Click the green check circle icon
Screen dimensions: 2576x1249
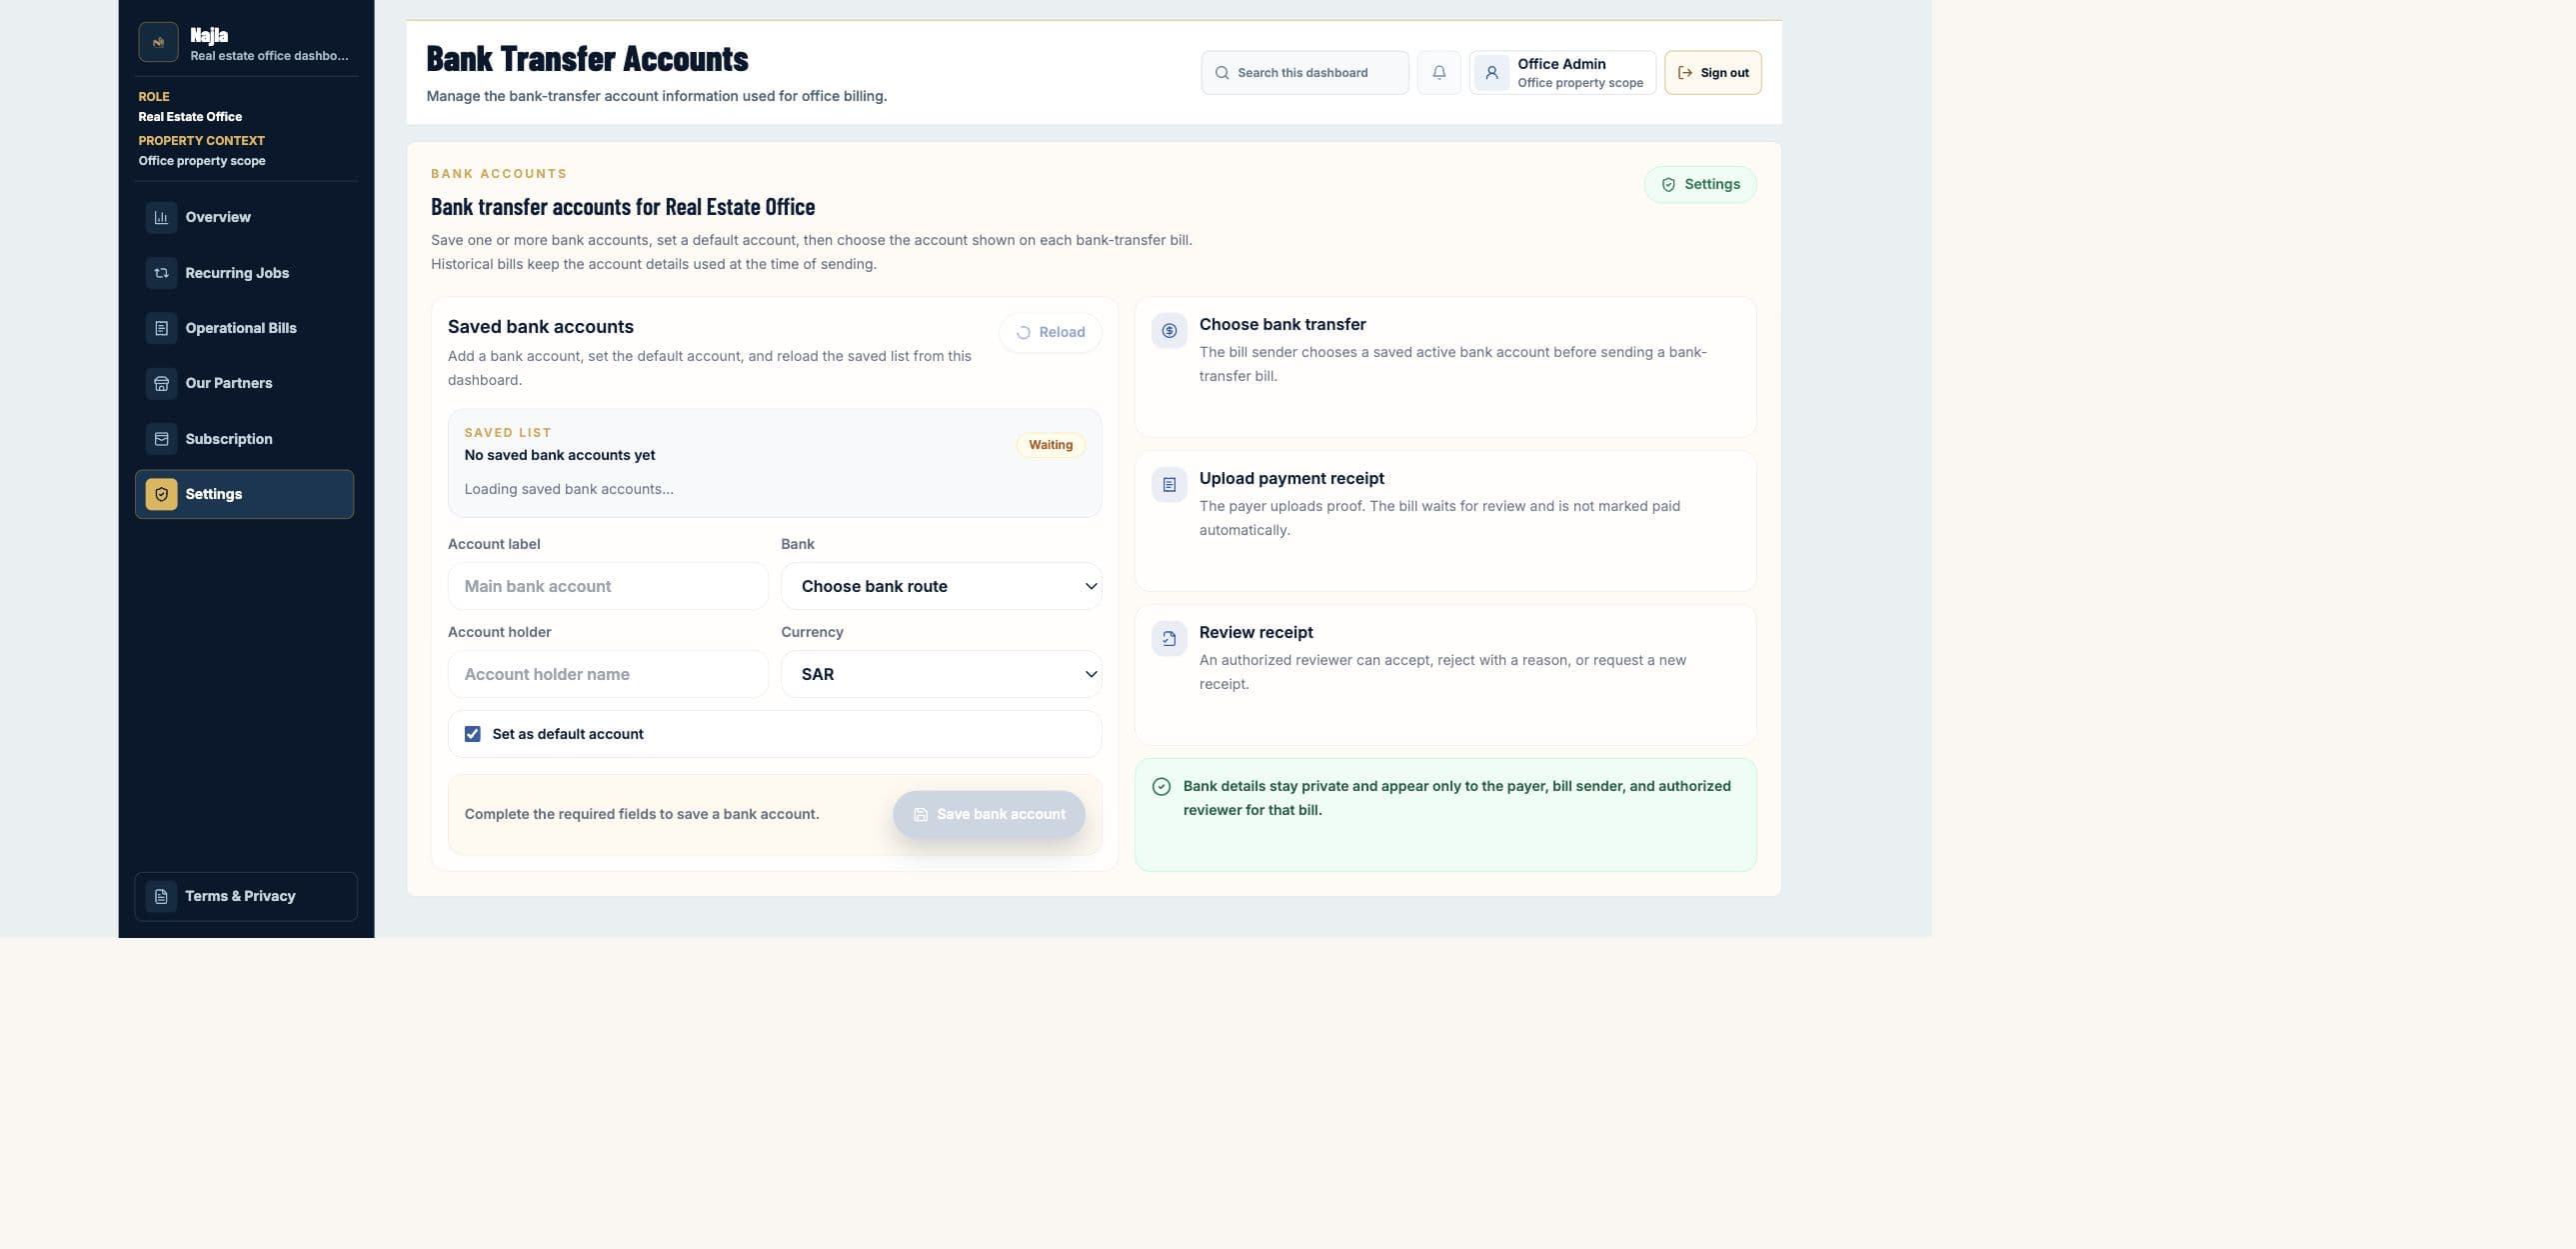(1161, 787)
